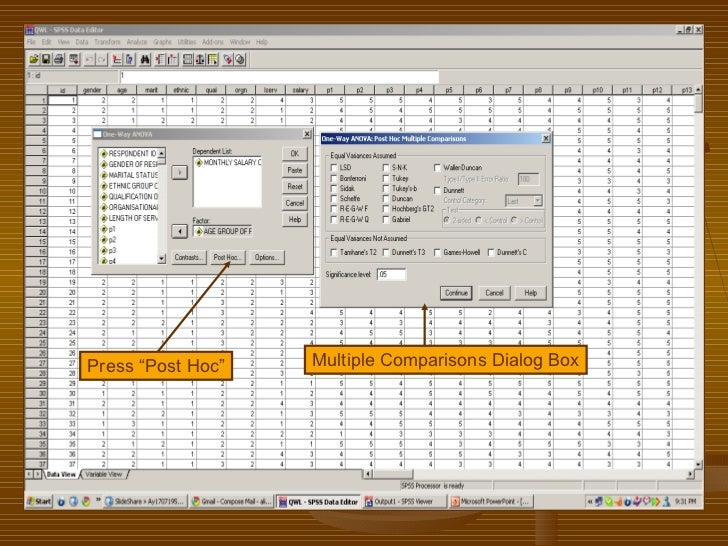Open the Dialog Recall toolbar icon

point(74,59)
